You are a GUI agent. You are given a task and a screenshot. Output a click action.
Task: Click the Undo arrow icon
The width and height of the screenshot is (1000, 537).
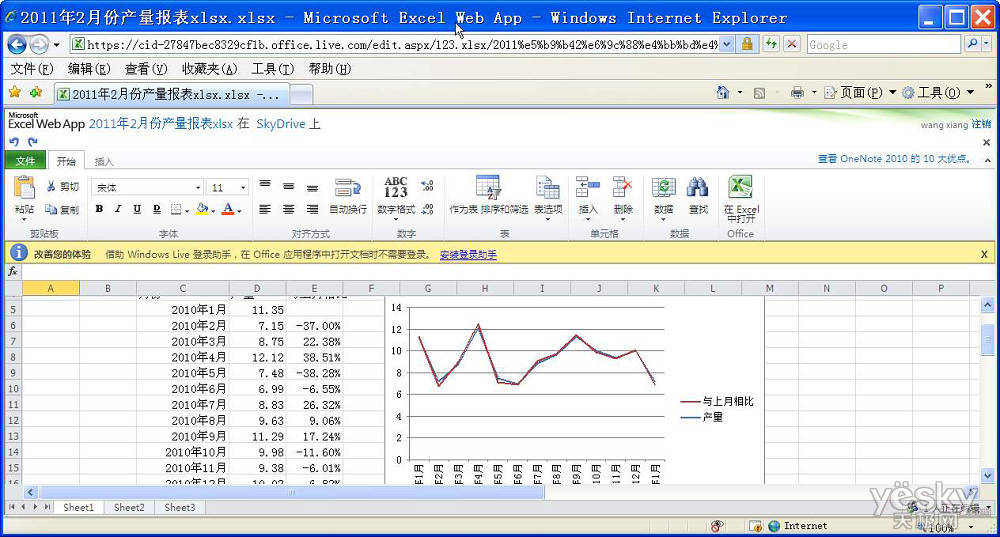13,141
